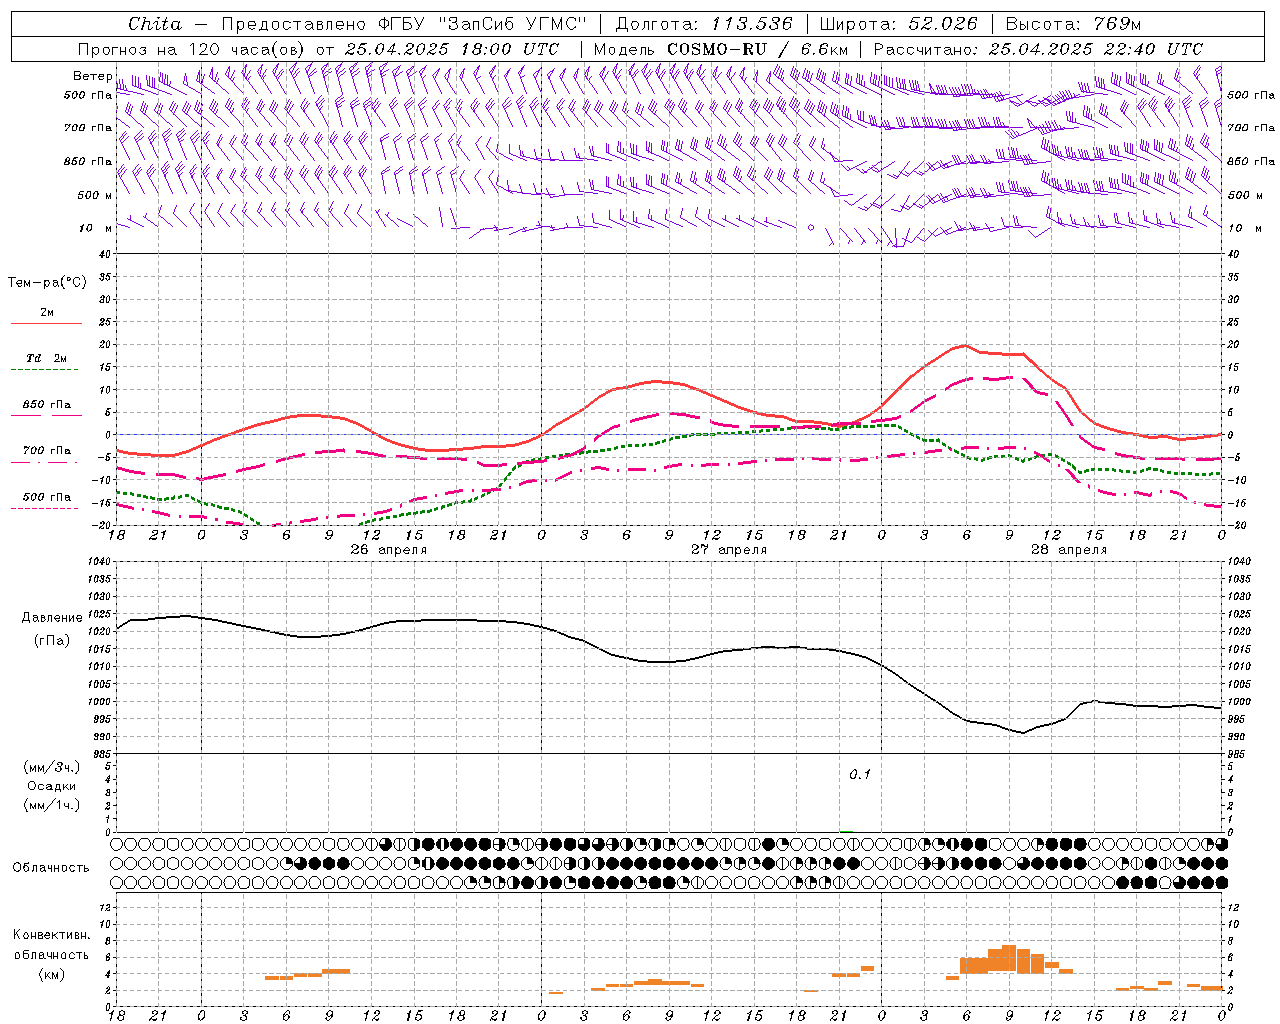The width and height of the screenshot is (1280, 1024).
Task: Click the Давление panel label
Action: (x=52, y=618)
